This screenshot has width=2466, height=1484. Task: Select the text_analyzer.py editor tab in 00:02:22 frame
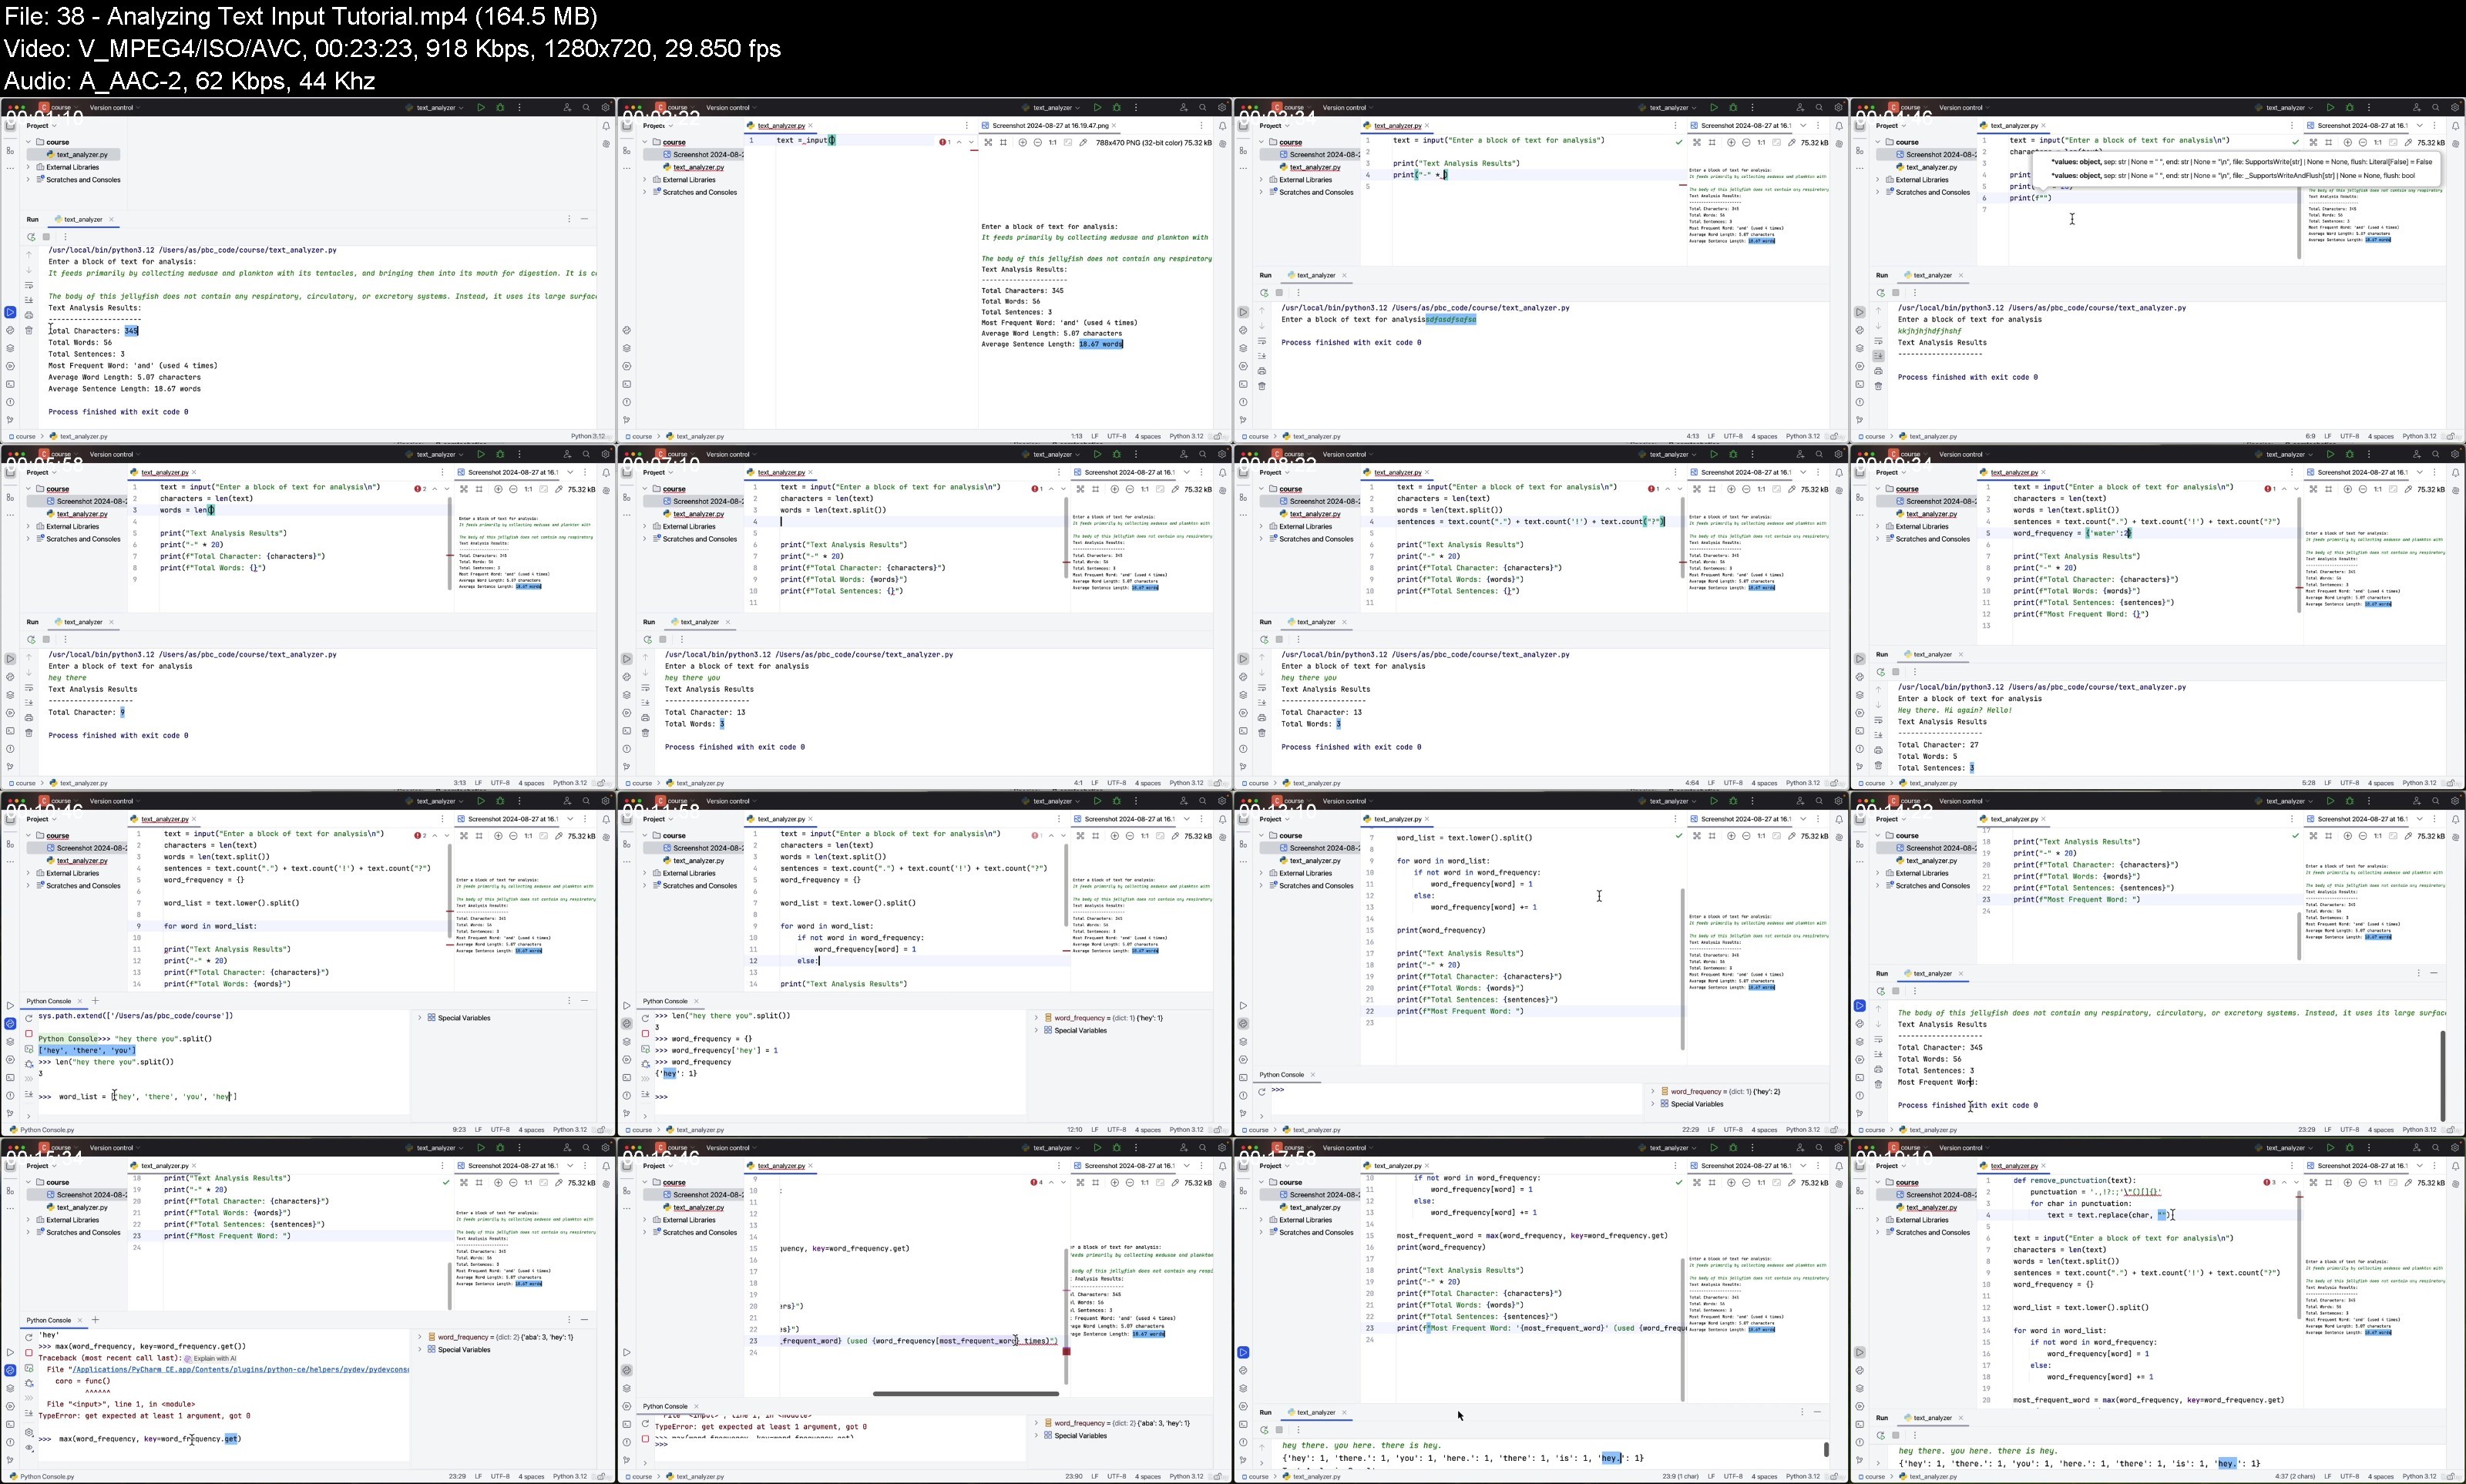[780, 126]
